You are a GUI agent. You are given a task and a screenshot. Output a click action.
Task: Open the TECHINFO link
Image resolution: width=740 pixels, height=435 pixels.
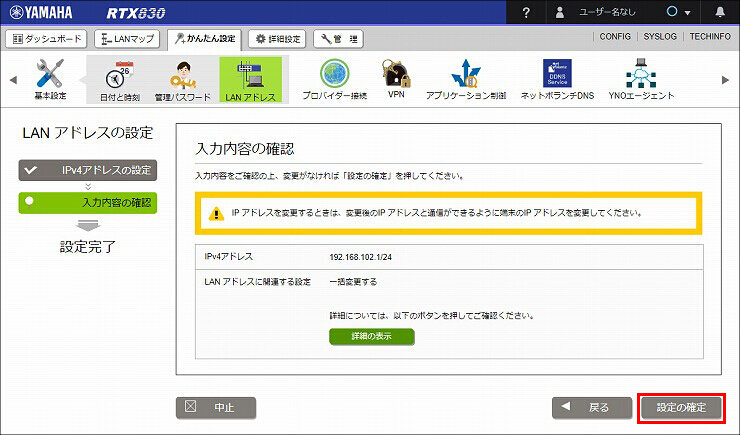[710, 36]
